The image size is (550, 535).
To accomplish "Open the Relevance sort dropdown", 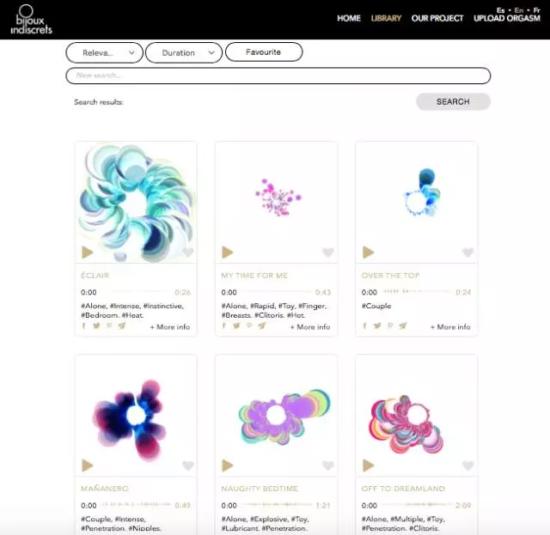I will (x=104, y=53).
